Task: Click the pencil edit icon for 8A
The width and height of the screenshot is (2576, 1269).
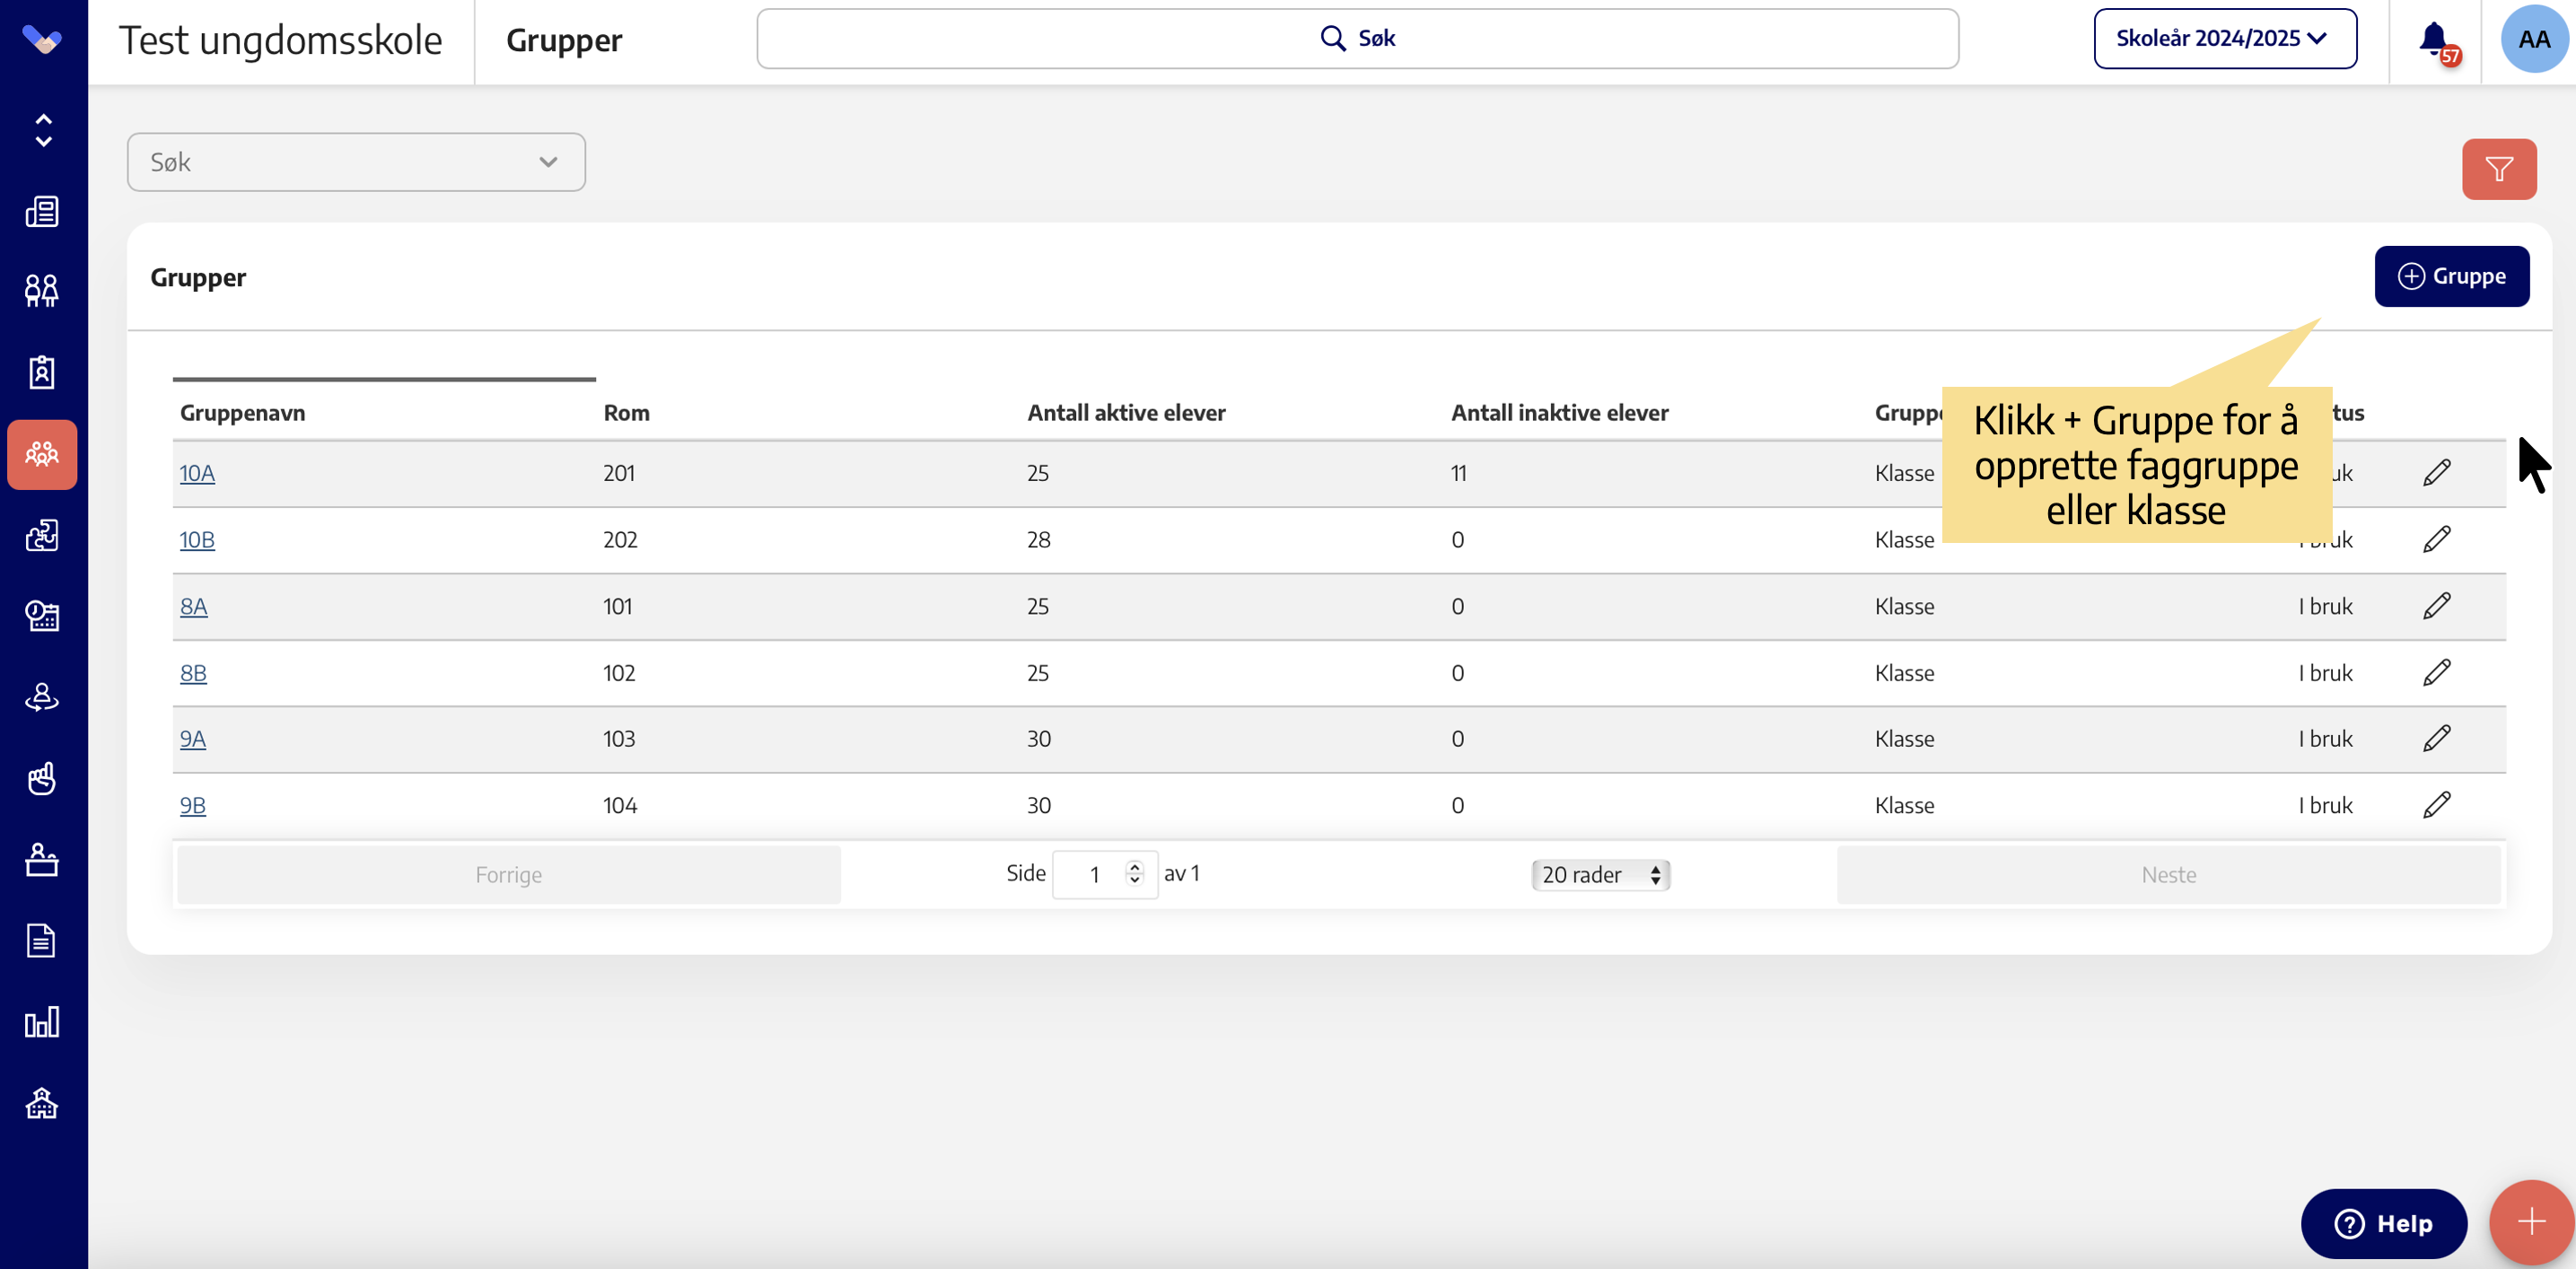Action: 2436,606
